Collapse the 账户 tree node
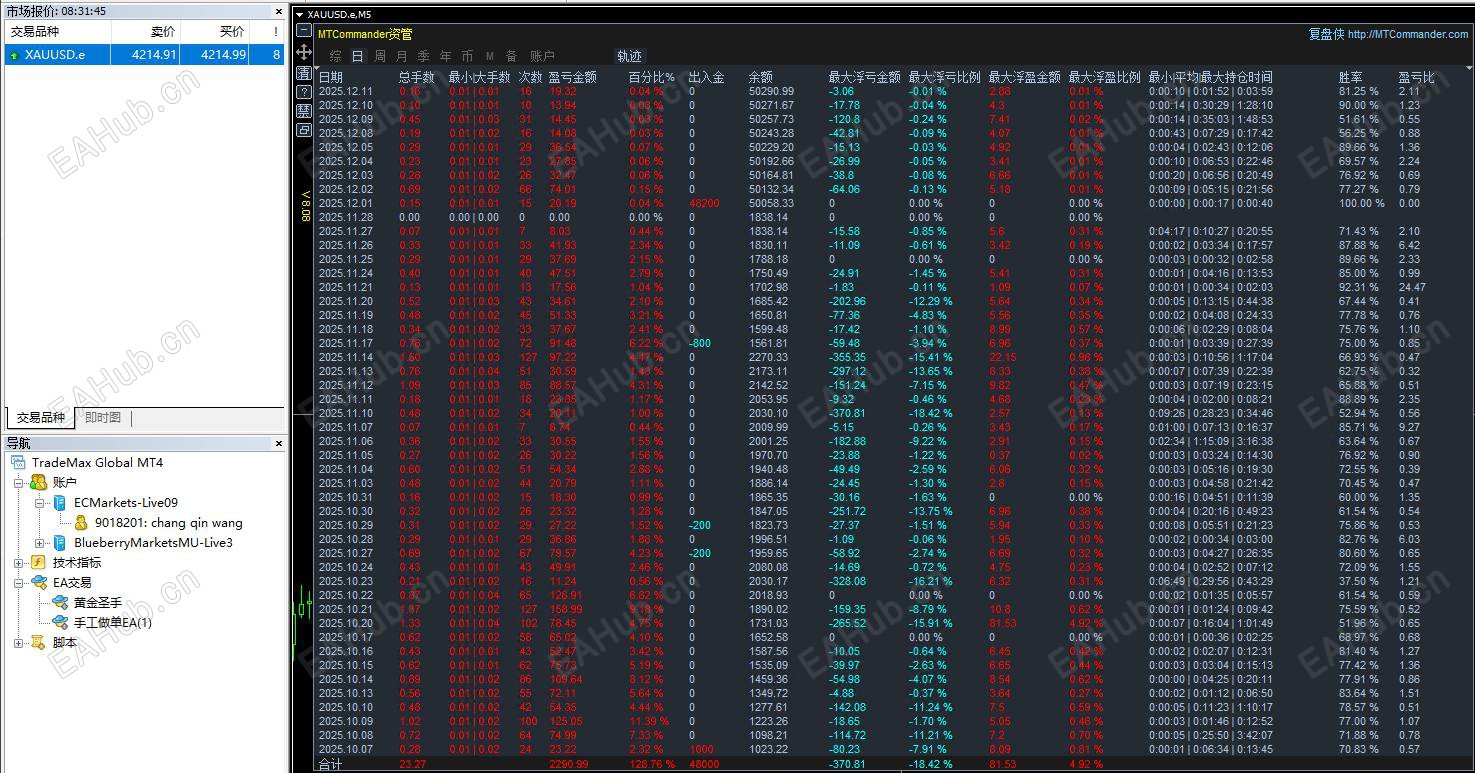This screenshot has height=773, width=1475. click(19, 483)
